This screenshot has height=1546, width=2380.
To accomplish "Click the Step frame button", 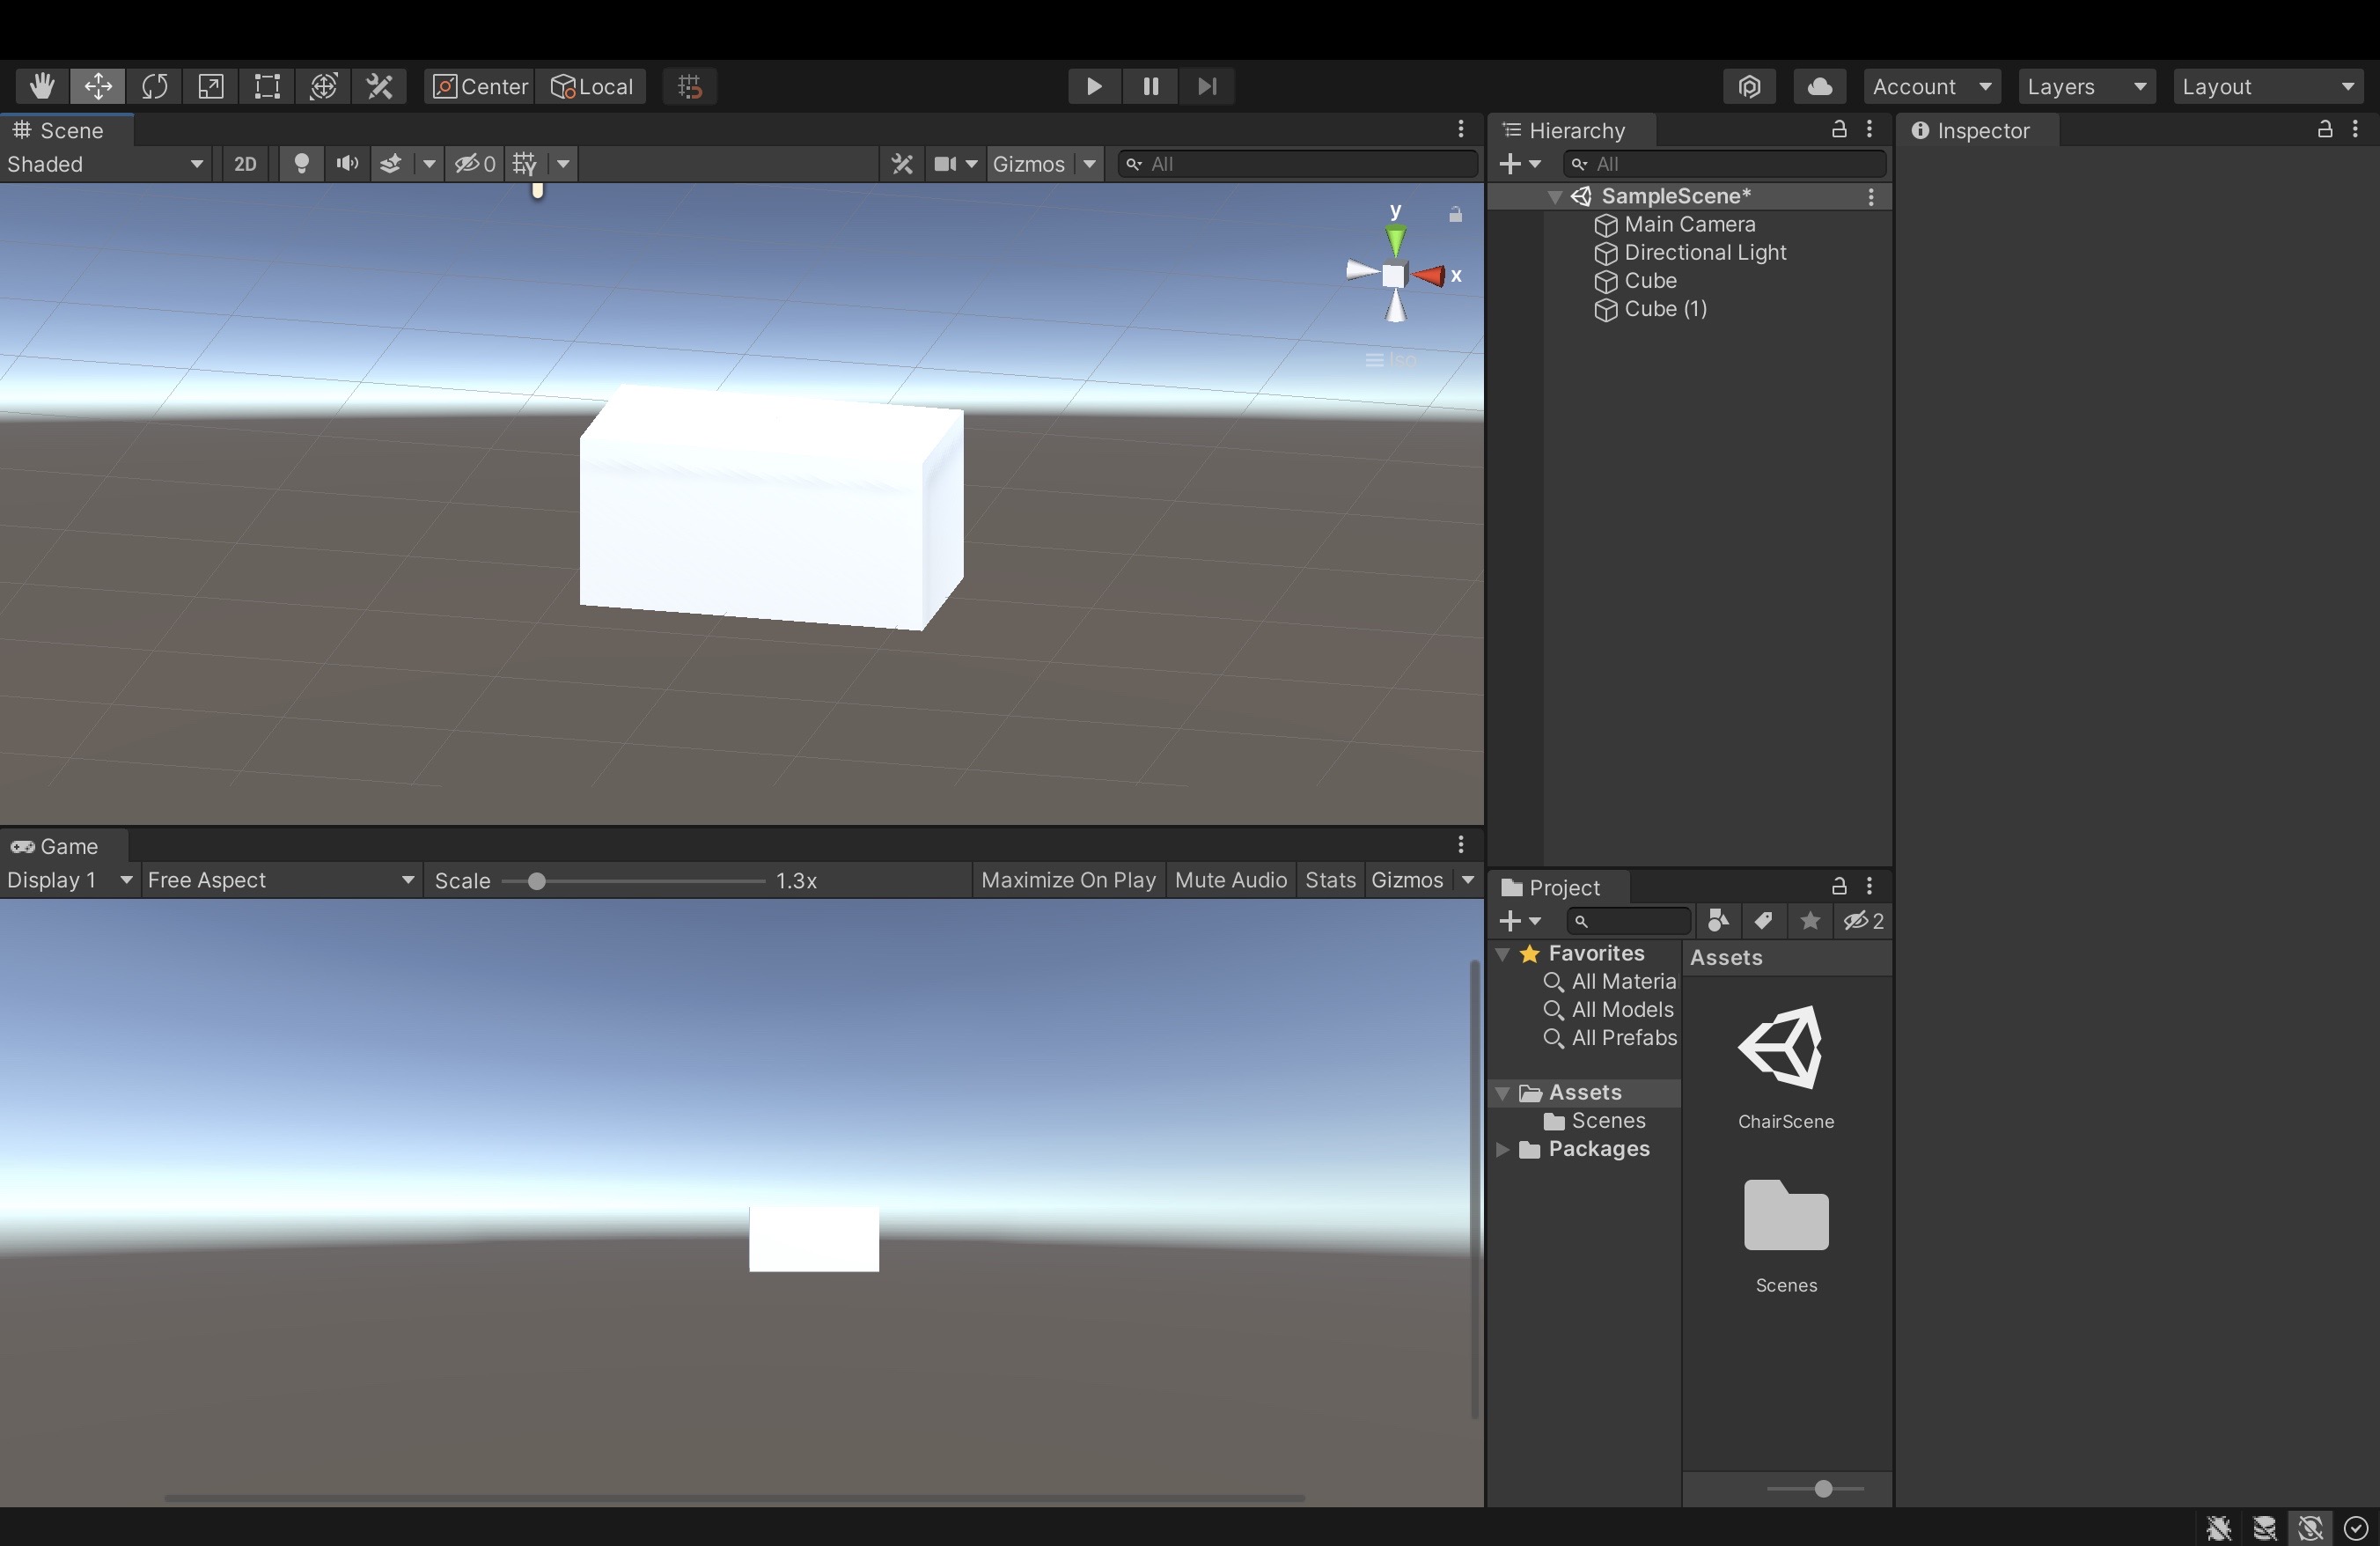I will click(1207, 86).
